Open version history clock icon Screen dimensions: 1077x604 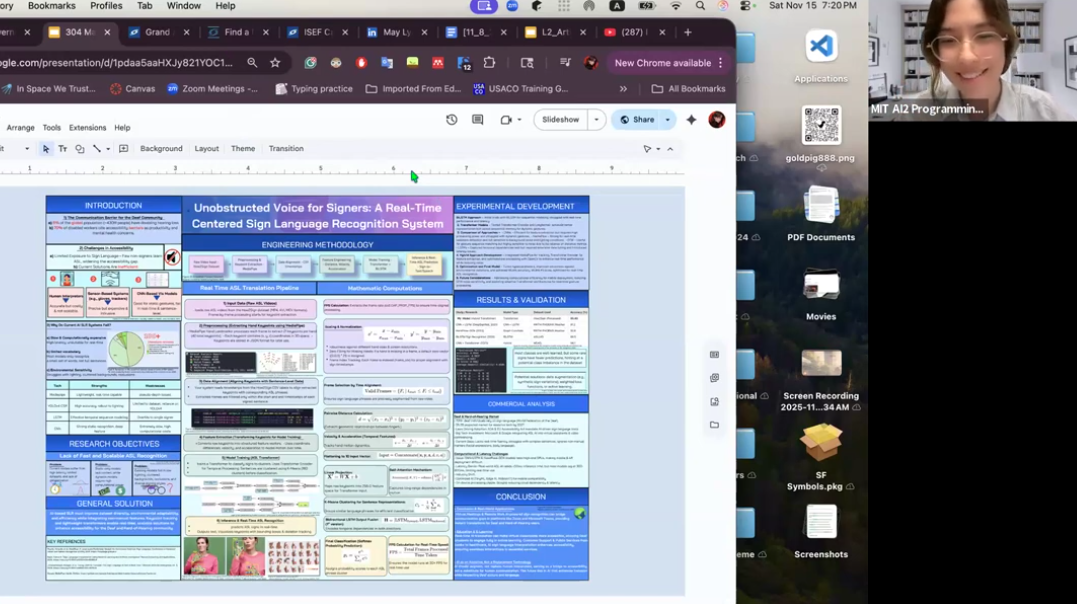click(451, 120)
